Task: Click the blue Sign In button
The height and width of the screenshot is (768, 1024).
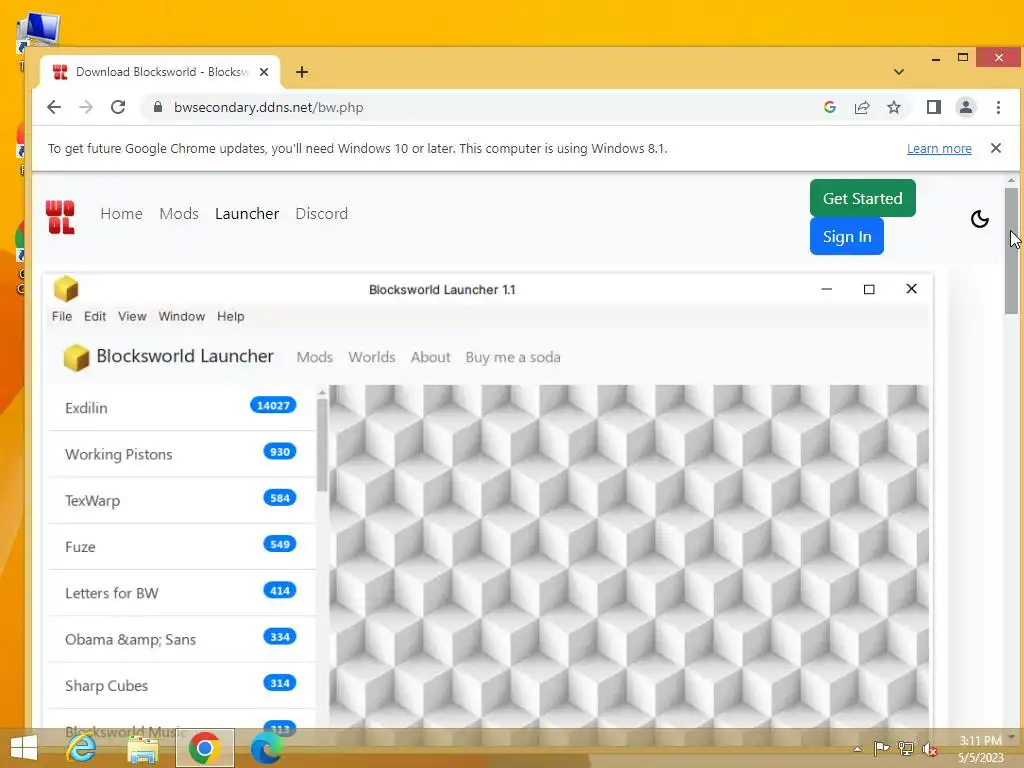Action: click(846, 236)
